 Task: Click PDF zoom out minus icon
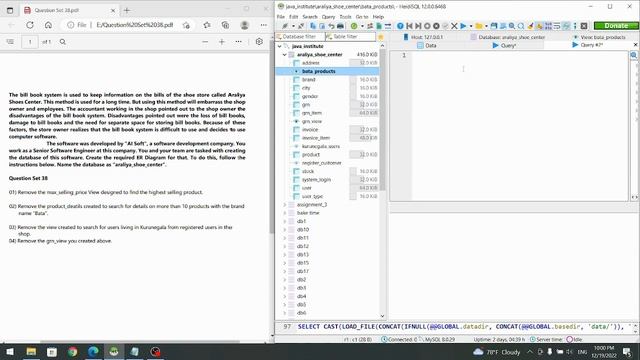[x=205, y=42]
